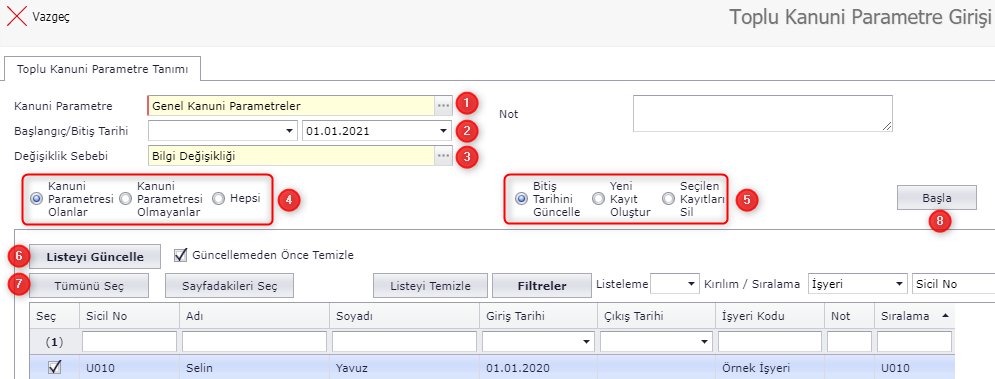Select the Hepsi radio button
This screenshot has height=379, width=995.
218,199
